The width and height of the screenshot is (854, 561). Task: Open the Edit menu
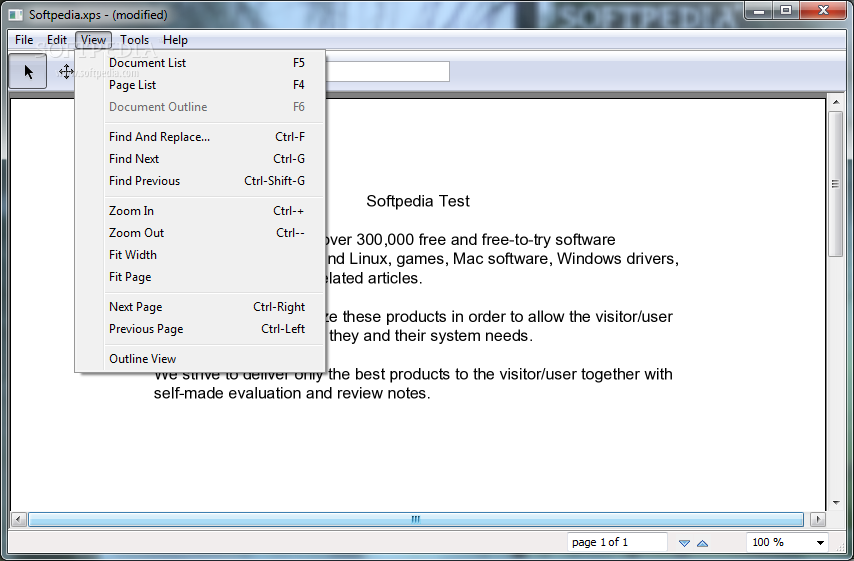57,40
